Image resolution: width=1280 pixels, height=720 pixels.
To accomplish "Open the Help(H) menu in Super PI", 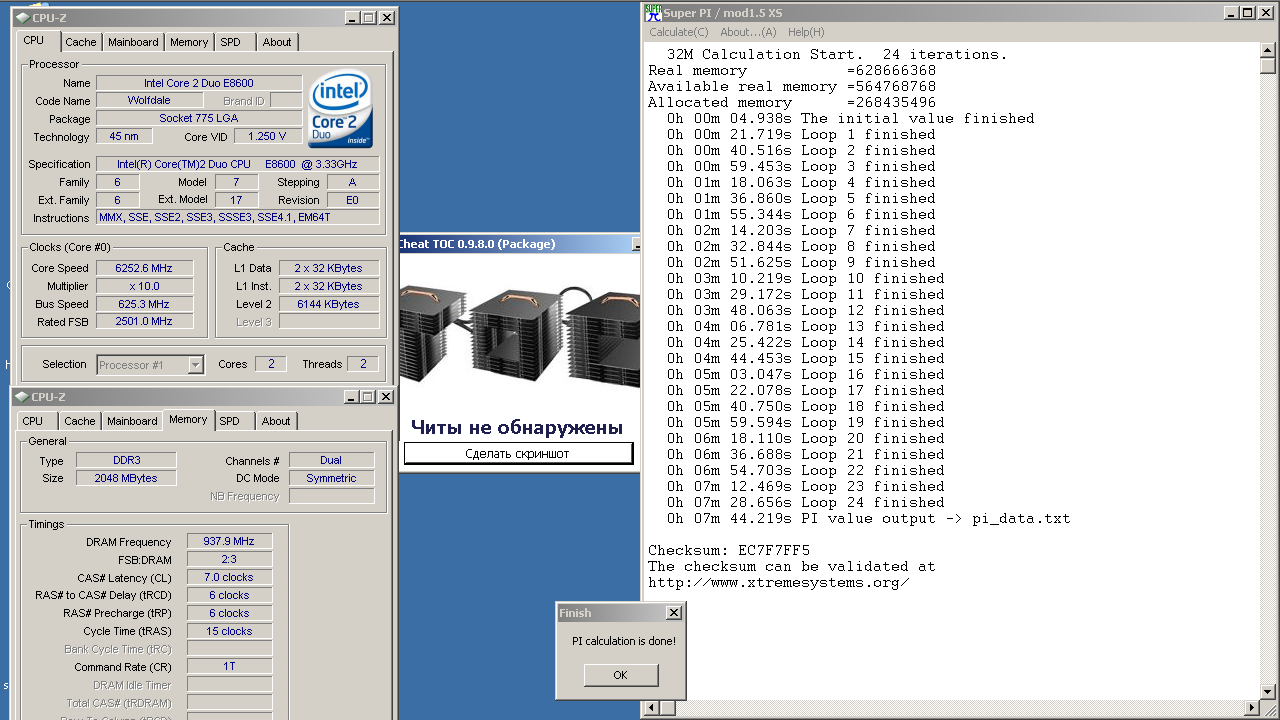I will pyautogui.click(x=806, y=32).
